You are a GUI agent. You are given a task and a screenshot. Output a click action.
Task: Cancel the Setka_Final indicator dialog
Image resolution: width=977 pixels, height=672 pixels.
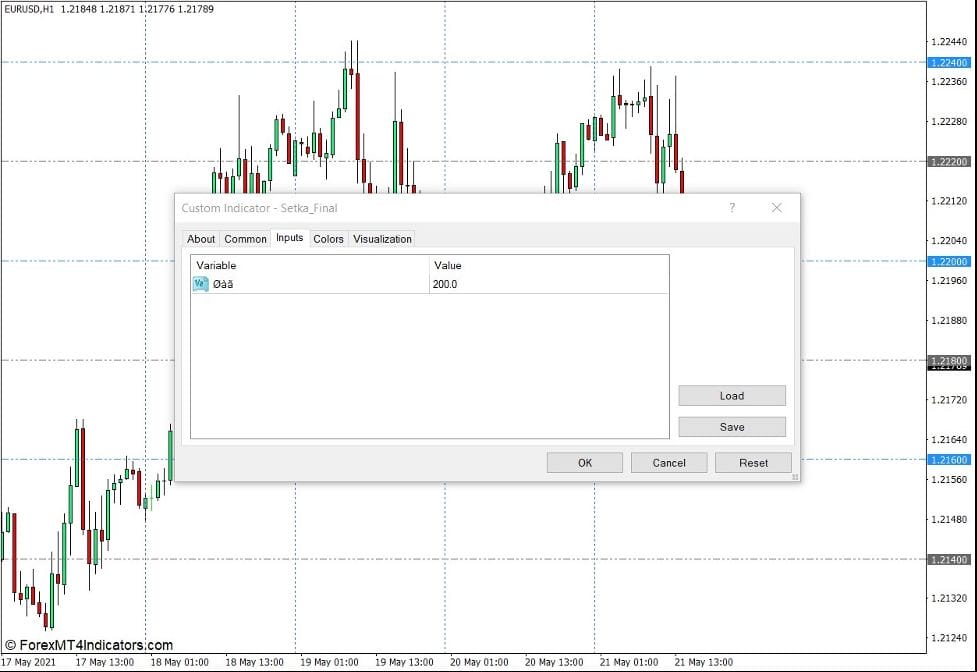pos(669,462)
